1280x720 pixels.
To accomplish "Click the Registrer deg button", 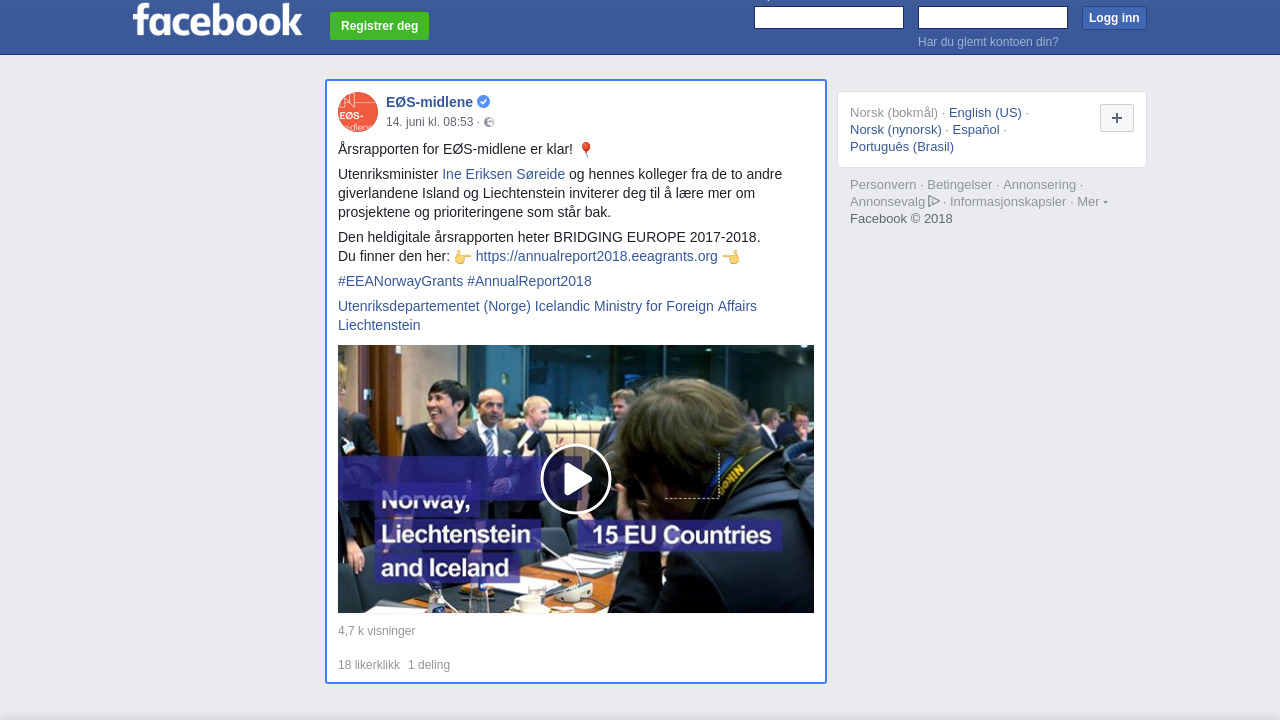I will coord(379,26).
